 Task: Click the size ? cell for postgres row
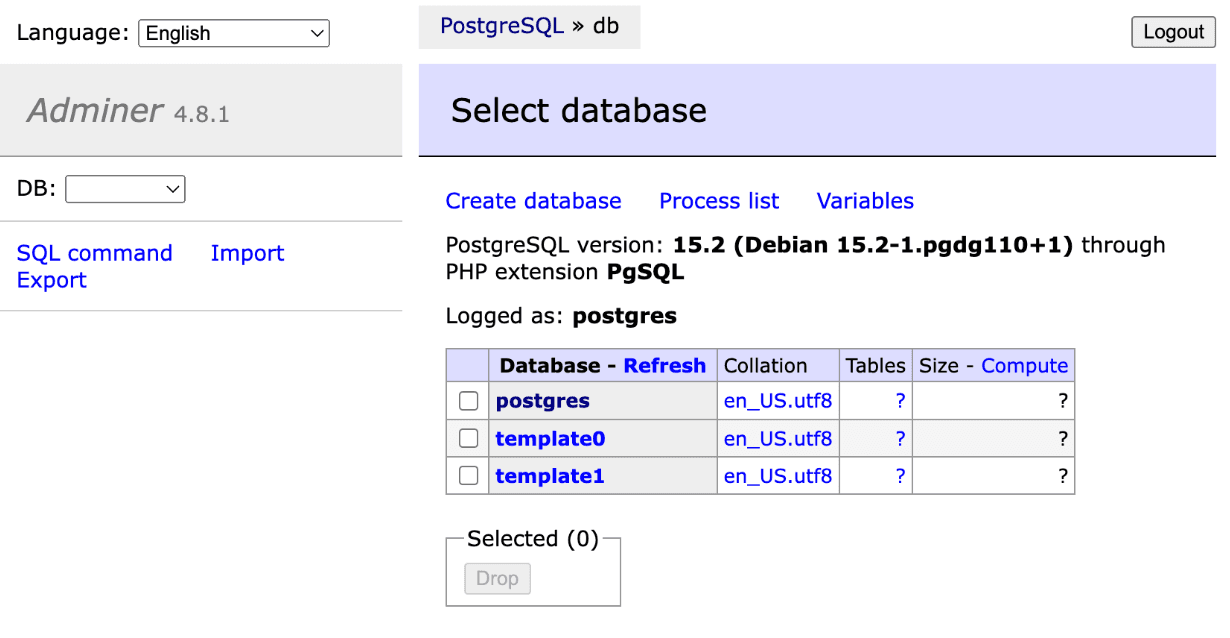pos(994,401)
